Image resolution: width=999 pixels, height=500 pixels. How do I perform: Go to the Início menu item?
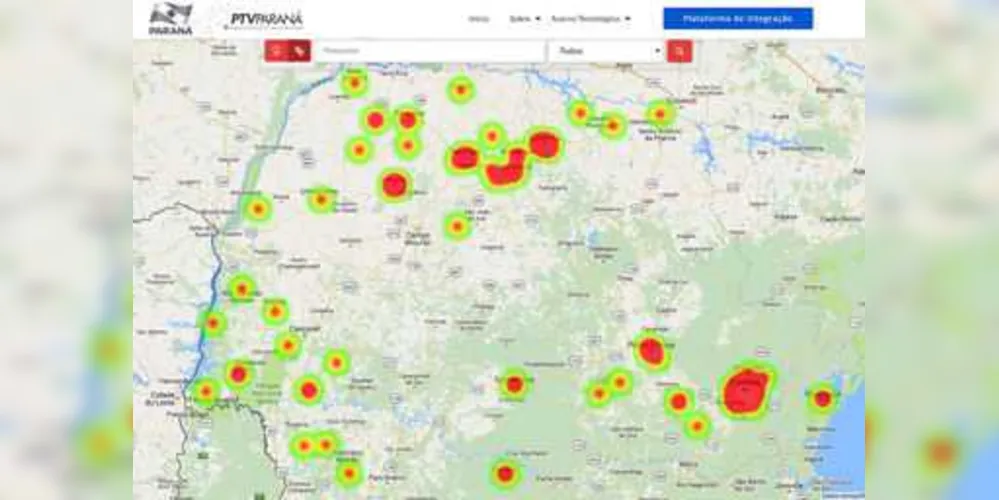coord(478,19)
